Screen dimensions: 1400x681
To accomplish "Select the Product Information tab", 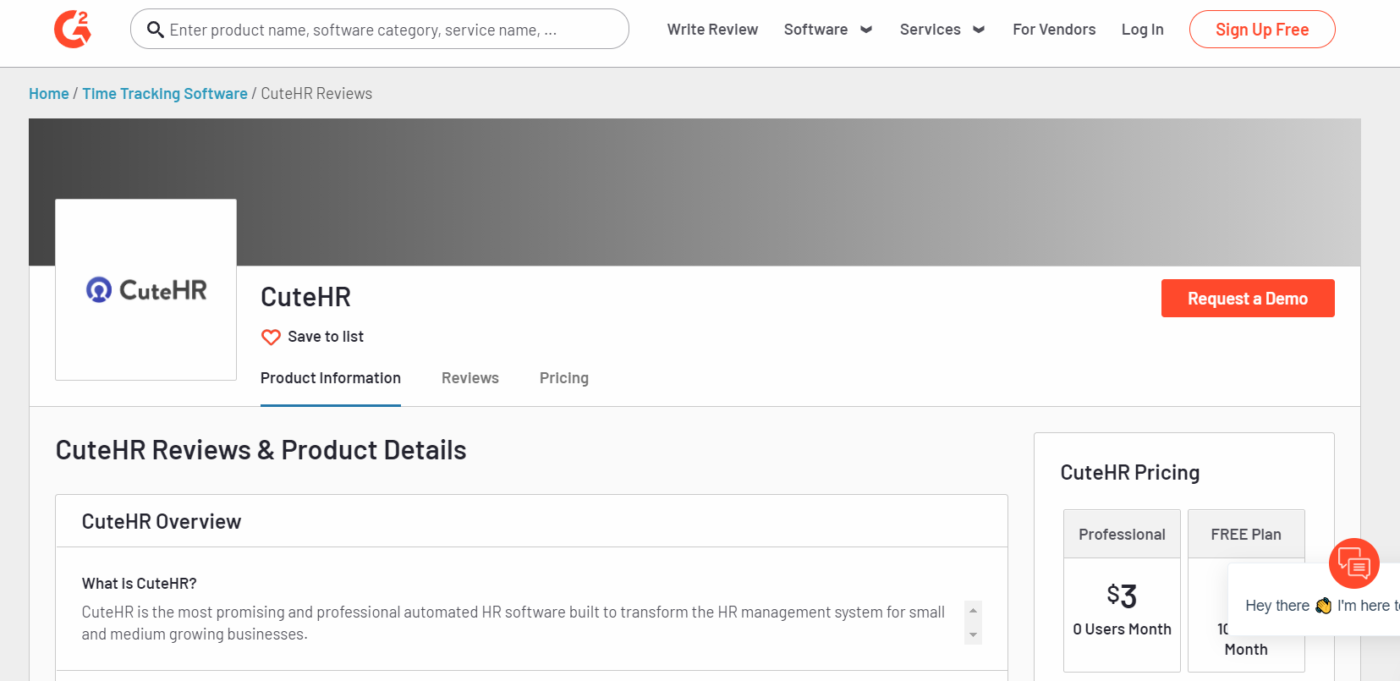I will point(330,378).
